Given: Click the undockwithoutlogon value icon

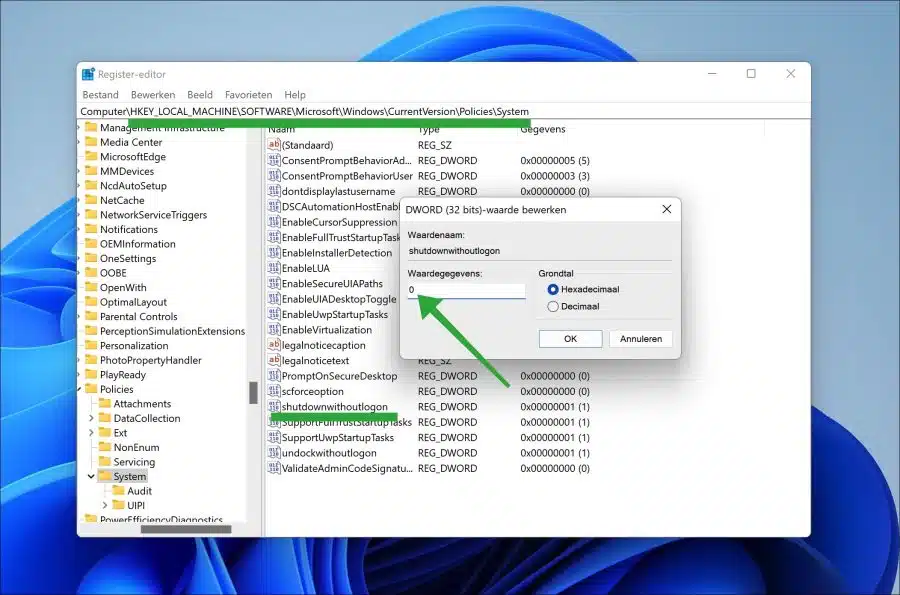Looking at the screenshot, I should tap(274, 453).
